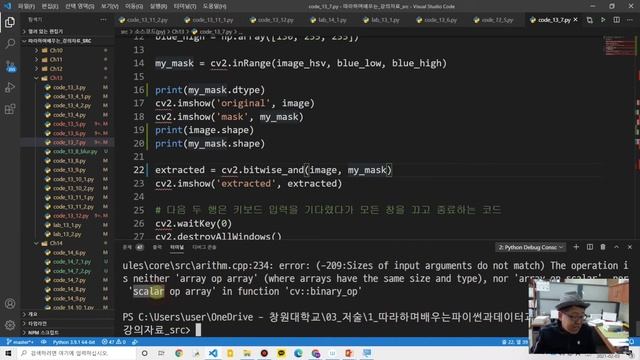Select Python 3.9.1 64-bit interpreter in status bar
Viewport: 640px width, 360px height.
[73, 342]
